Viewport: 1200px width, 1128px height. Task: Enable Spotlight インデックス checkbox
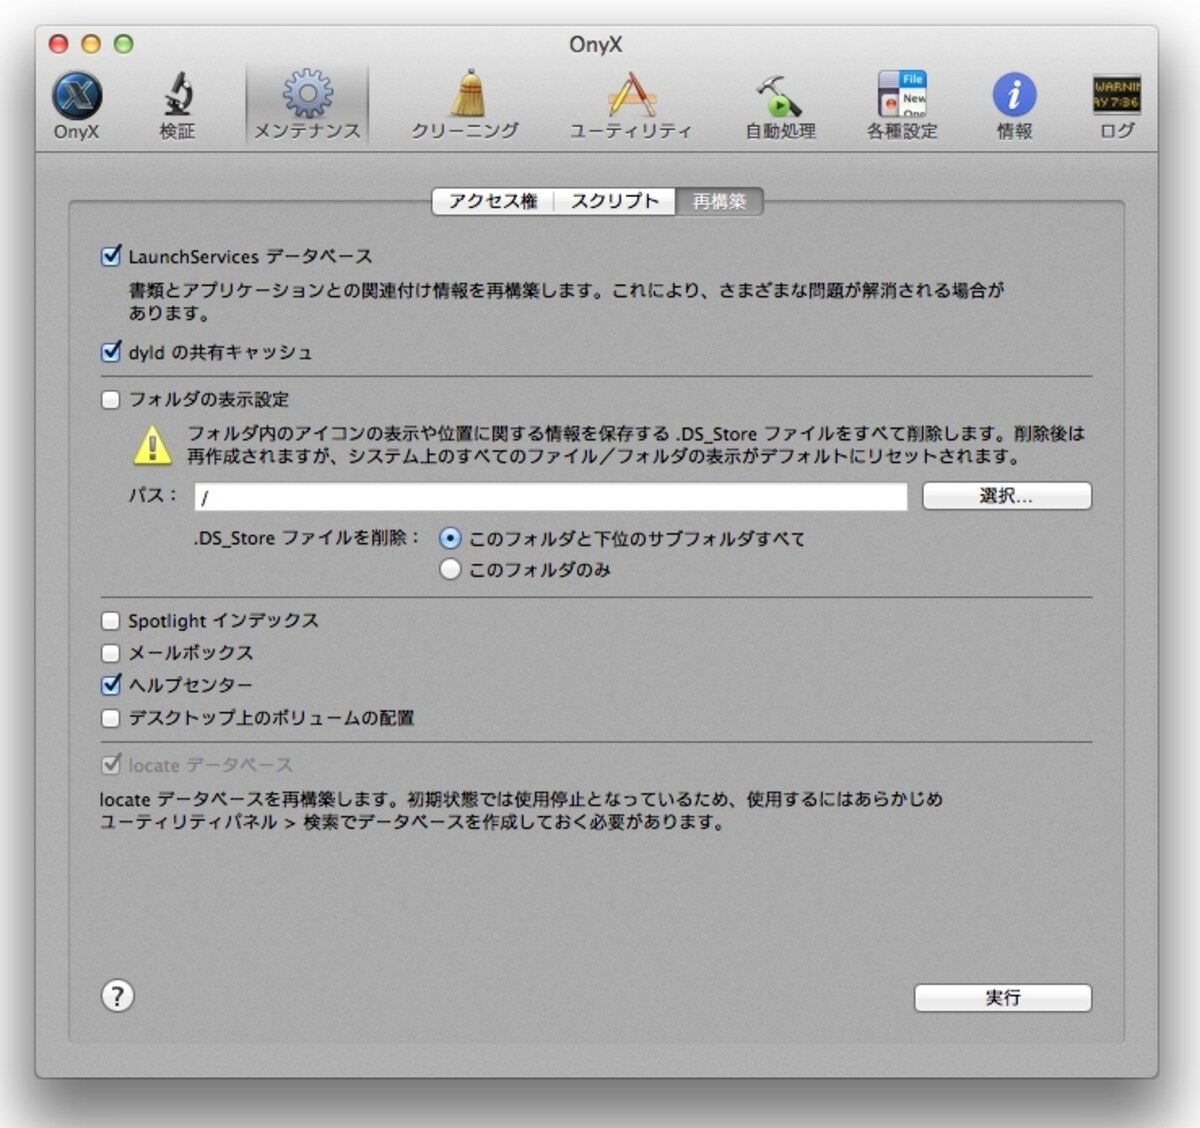click(111, 621)
